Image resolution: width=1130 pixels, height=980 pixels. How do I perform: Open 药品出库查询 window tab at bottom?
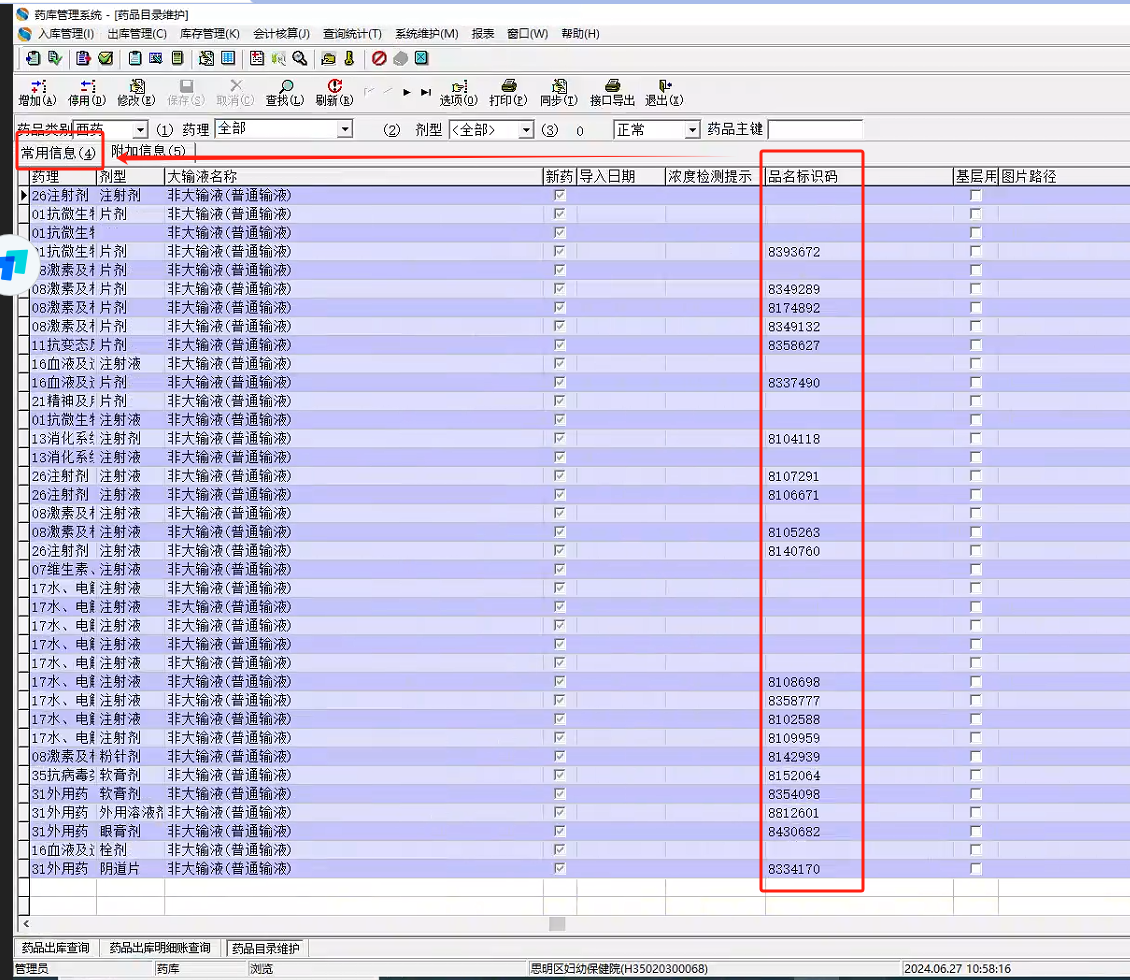coord(58,948)
